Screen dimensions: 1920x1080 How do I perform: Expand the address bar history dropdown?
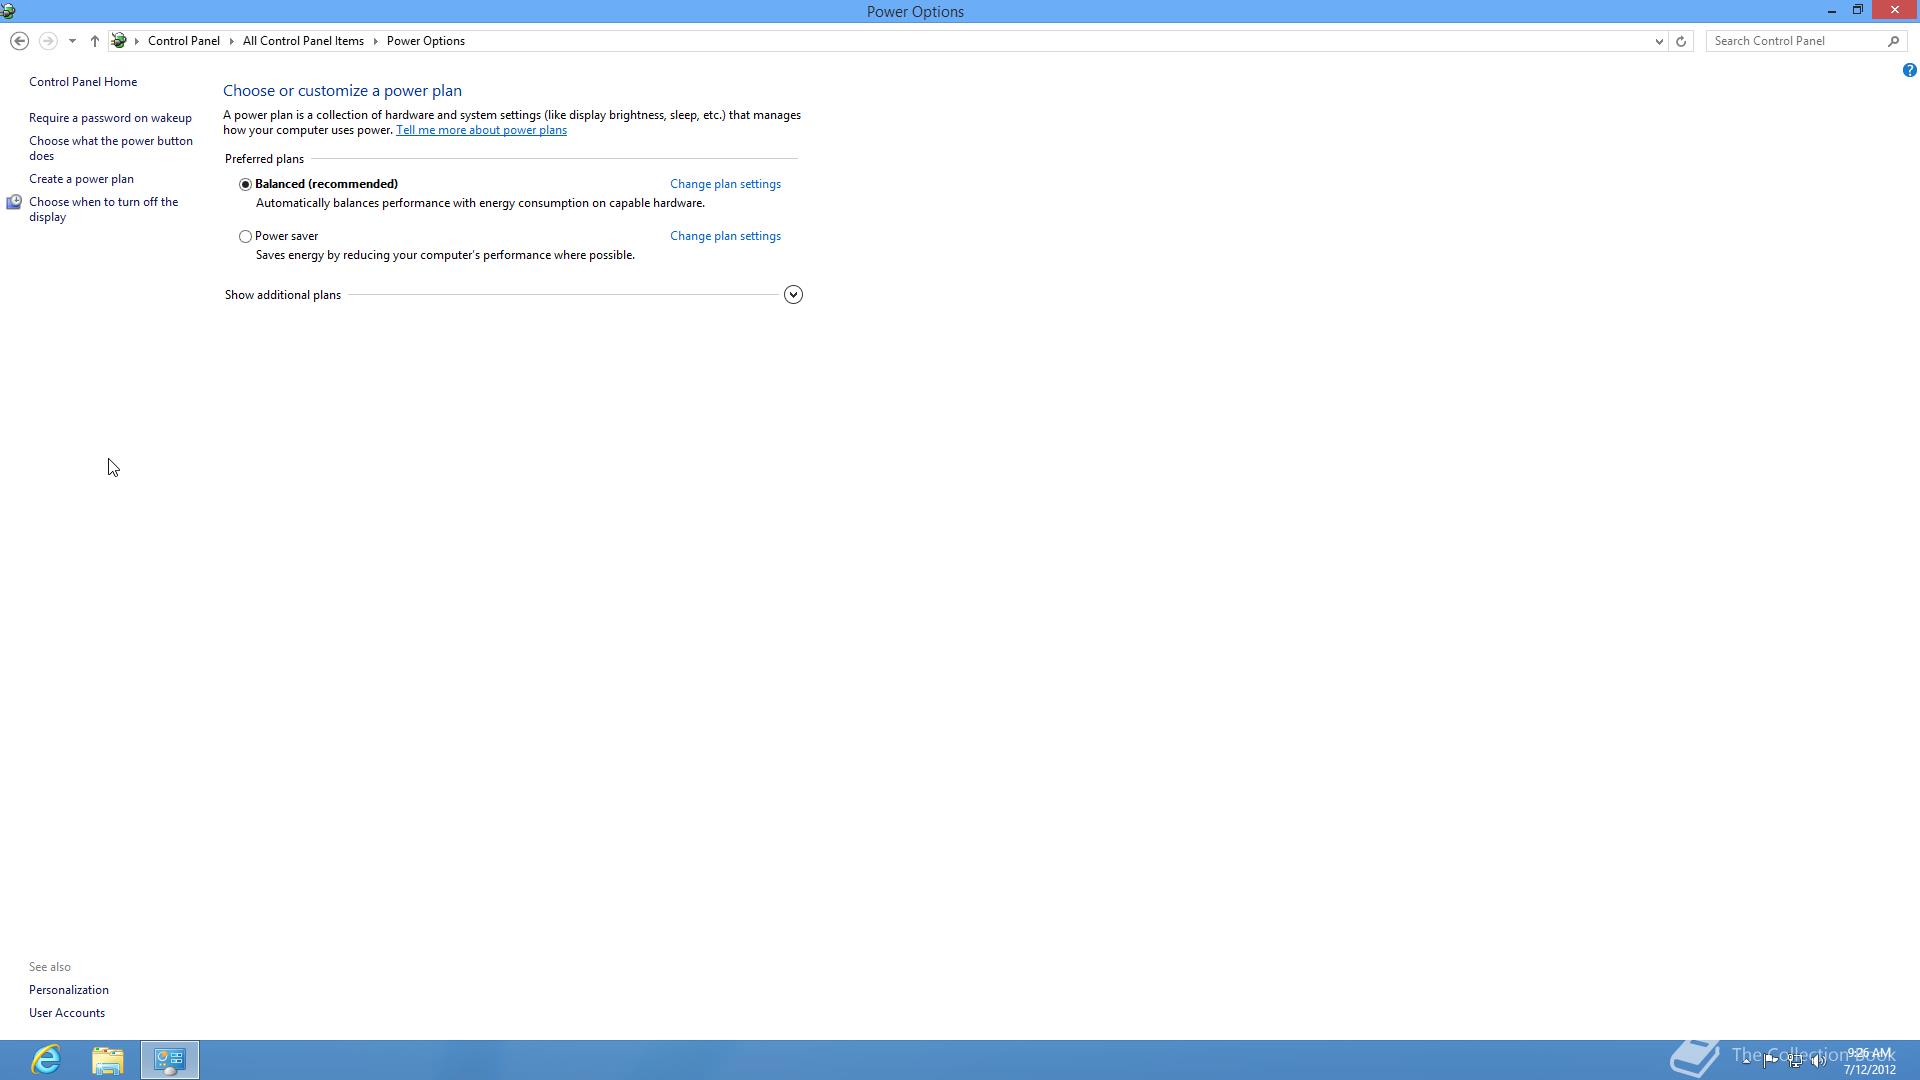click(x=1658, y=41)
